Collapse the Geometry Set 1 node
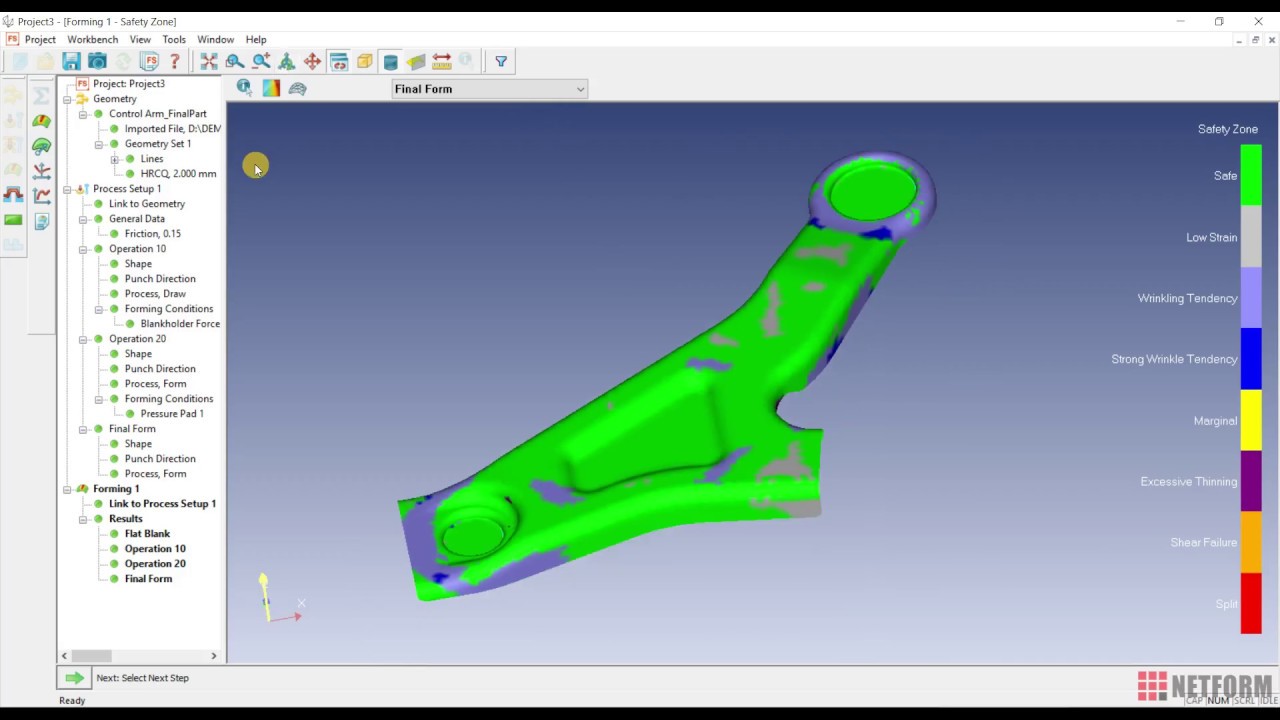1280x720 pixels. [99, 144]
